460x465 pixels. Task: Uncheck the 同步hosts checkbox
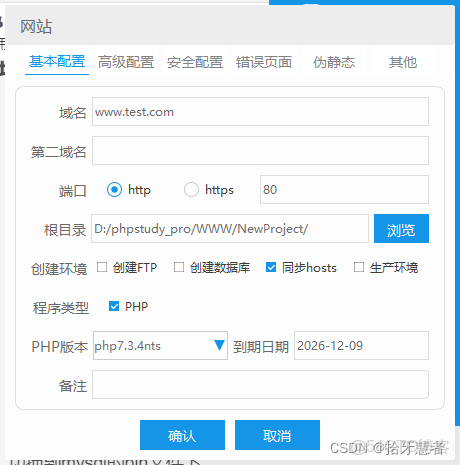click(271, 267)
